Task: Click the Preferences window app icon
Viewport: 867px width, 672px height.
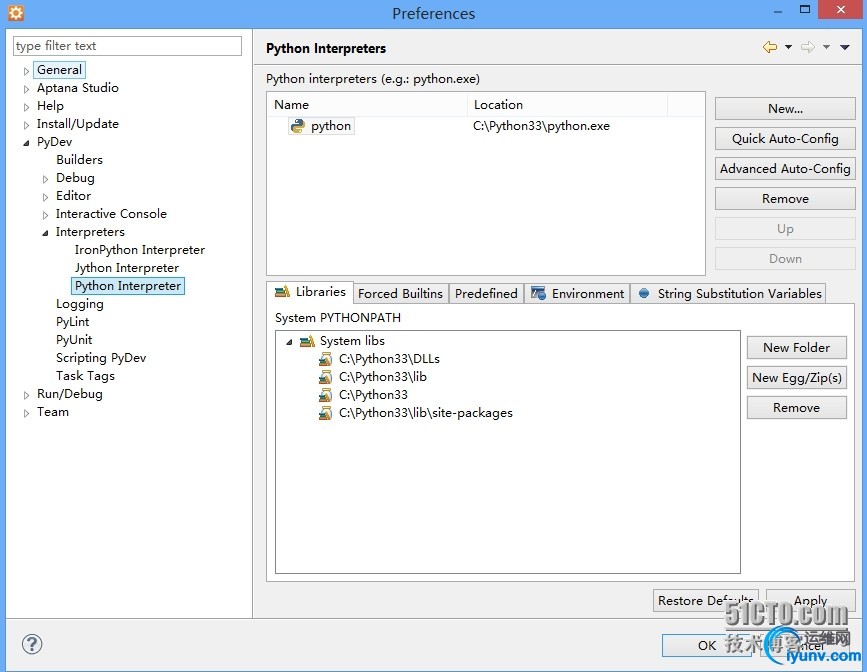Action: pos(16,12)
